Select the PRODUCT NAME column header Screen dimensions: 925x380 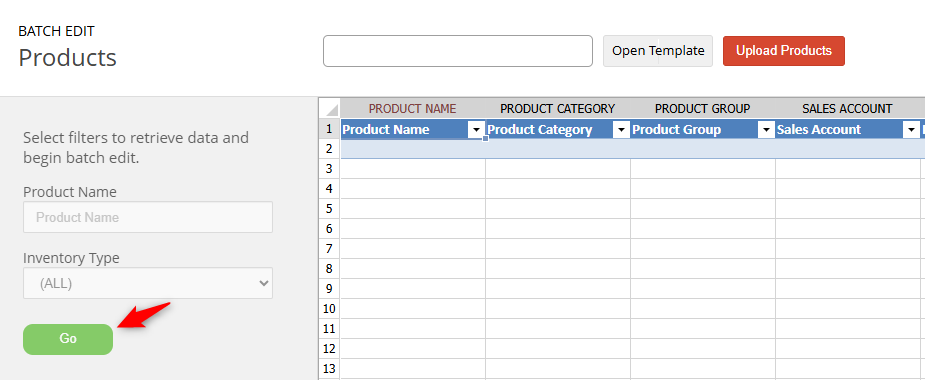coord(413,109)
